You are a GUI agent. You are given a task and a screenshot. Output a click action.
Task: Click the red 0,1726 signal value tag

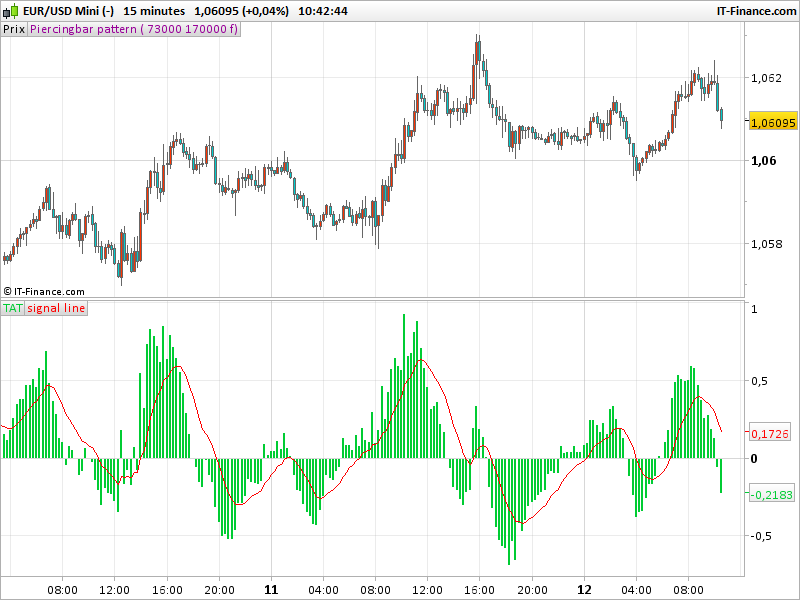coord(770,434)
